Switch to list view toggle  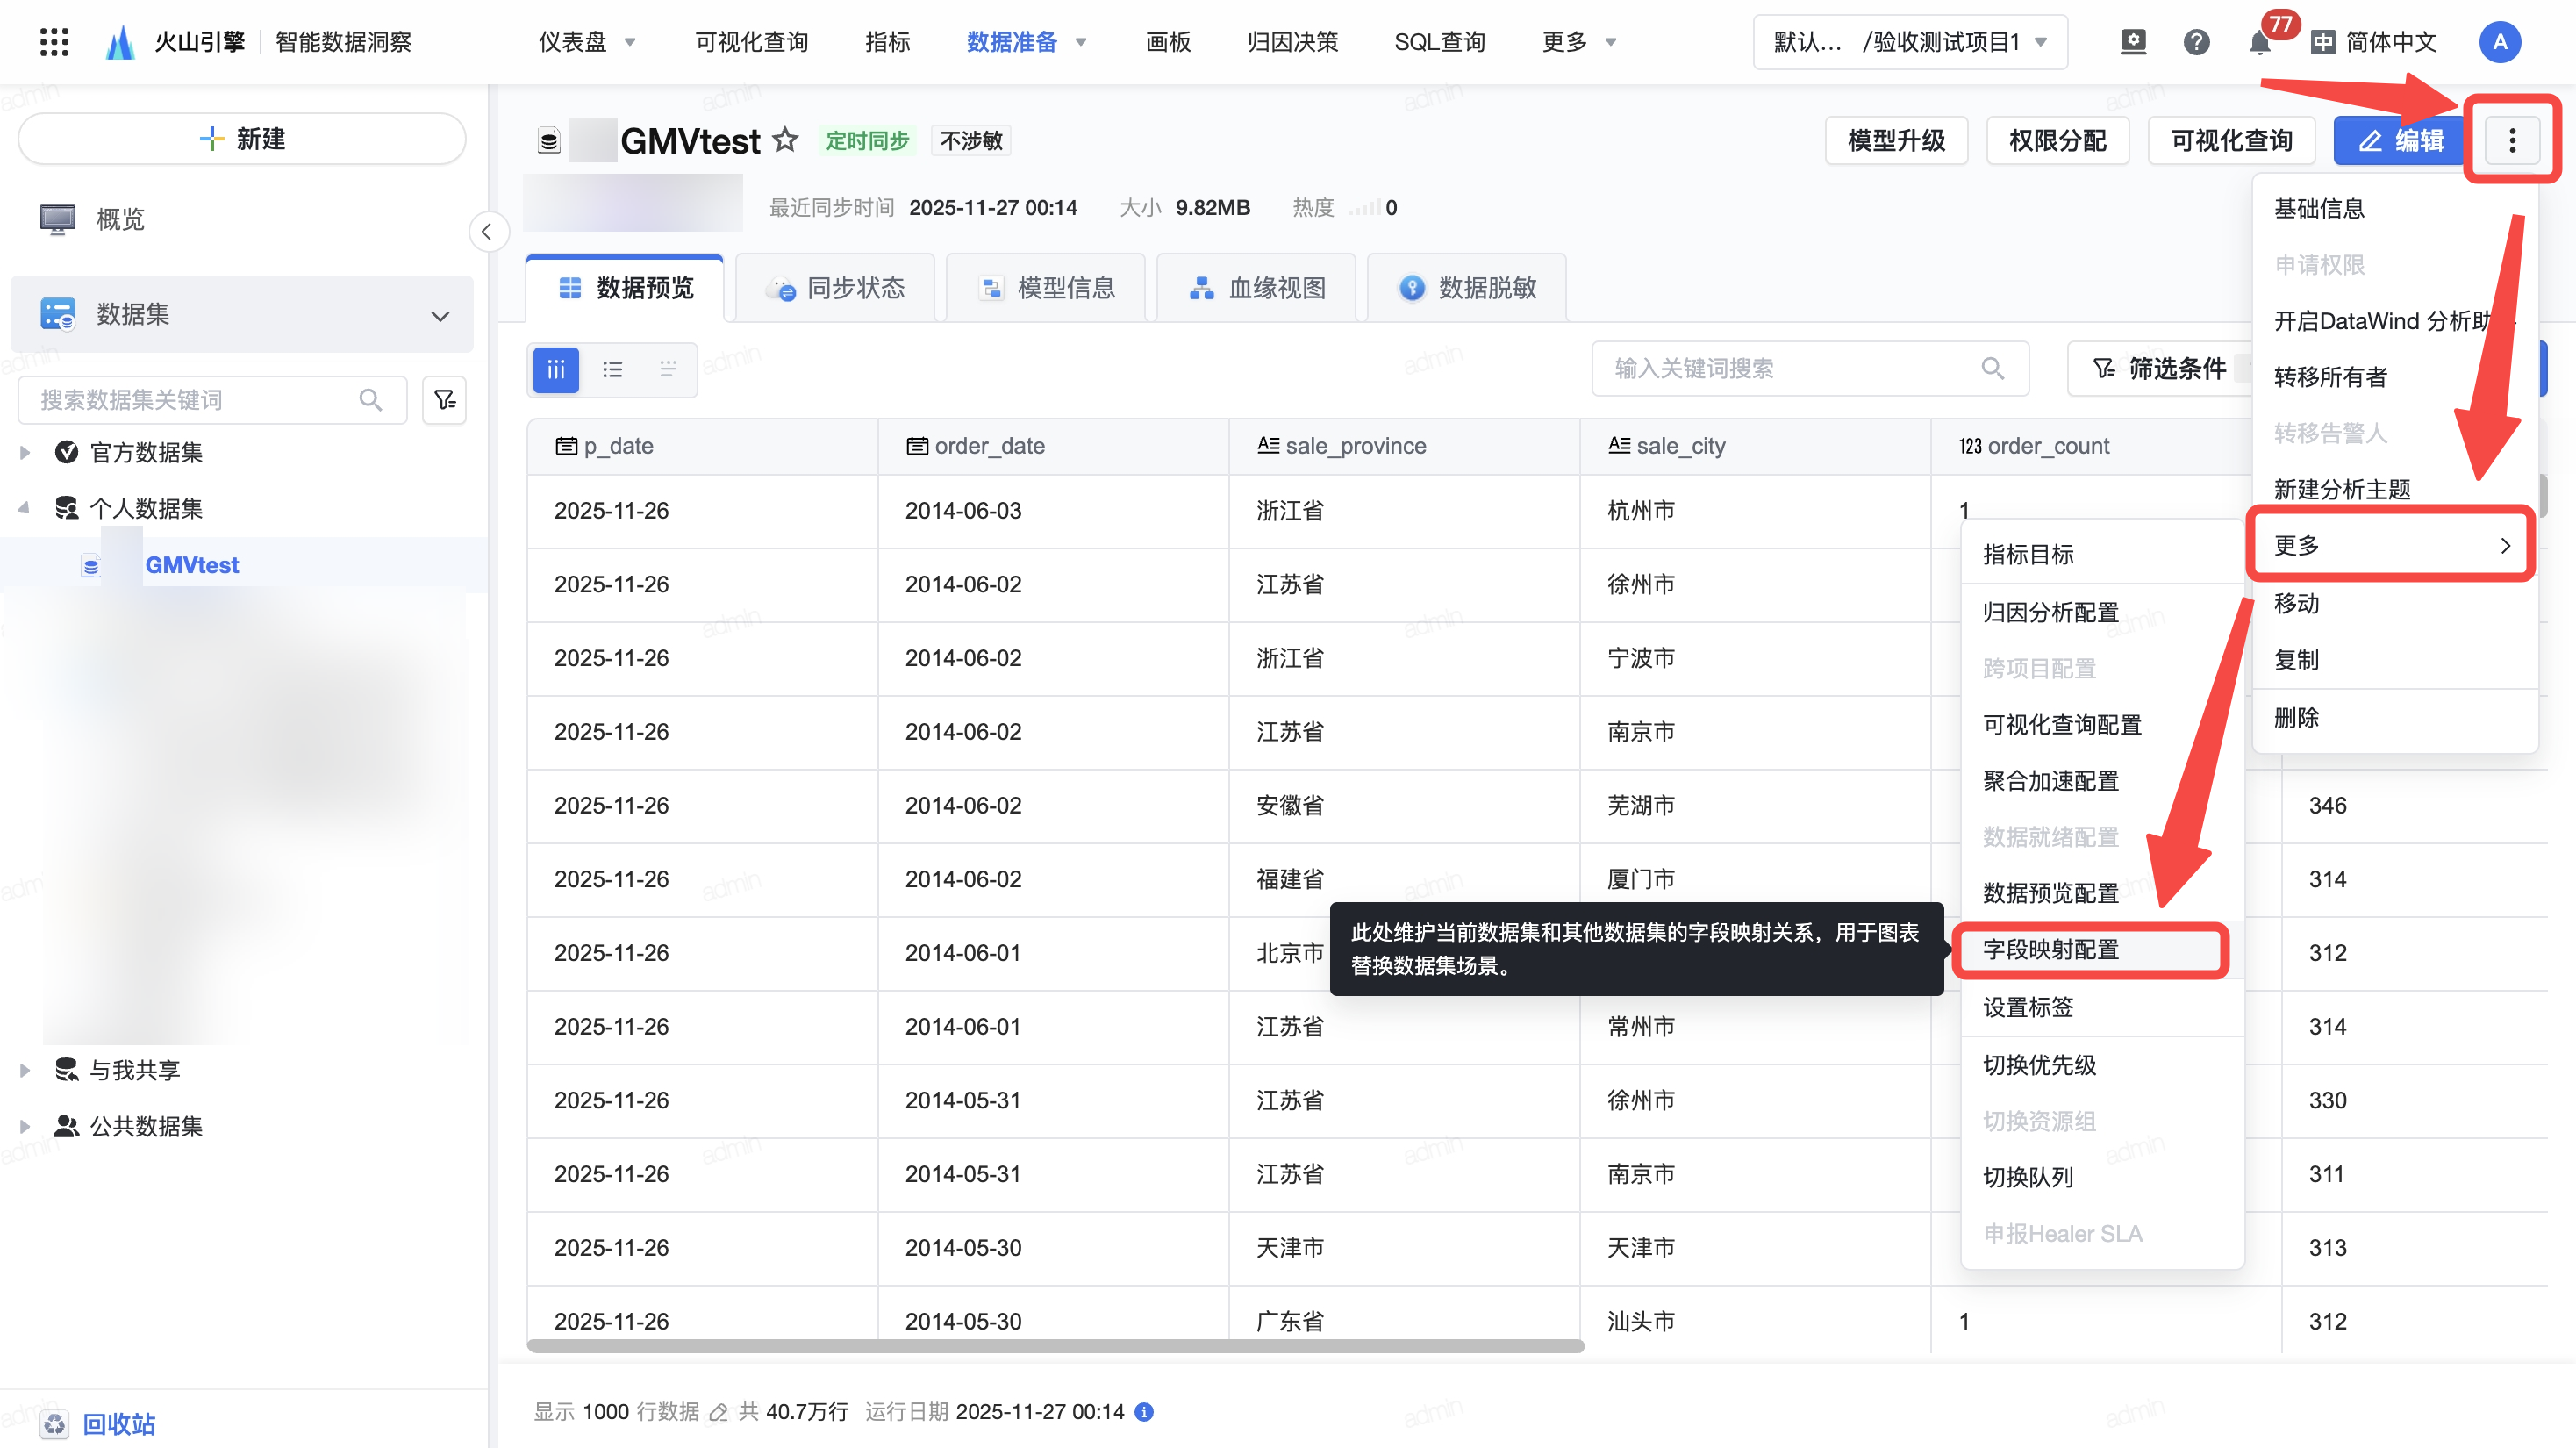tap(612, 369)
